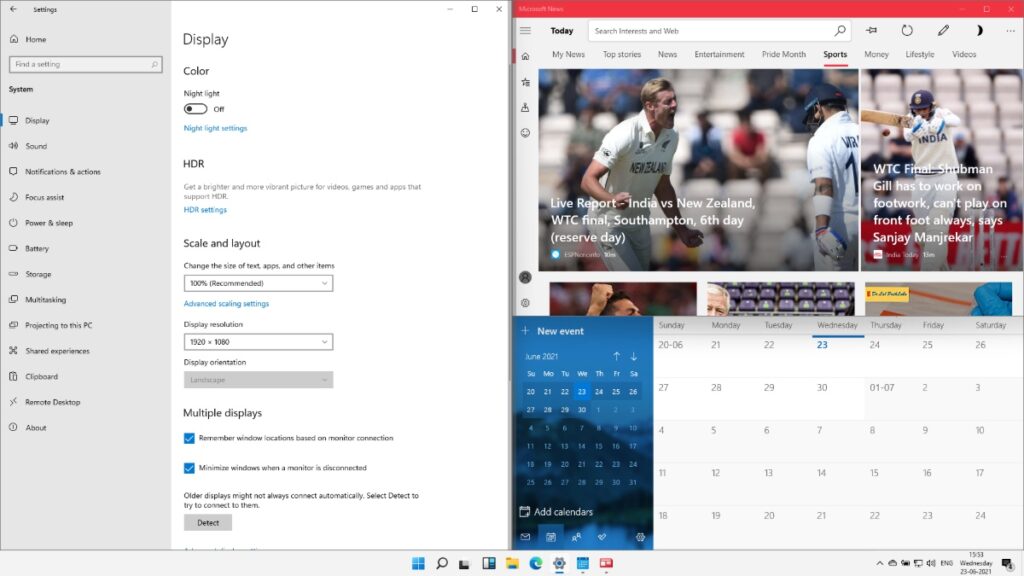Open People icon in Calendar bottom bar
1024x576 pixels.
tap(576, 537)
